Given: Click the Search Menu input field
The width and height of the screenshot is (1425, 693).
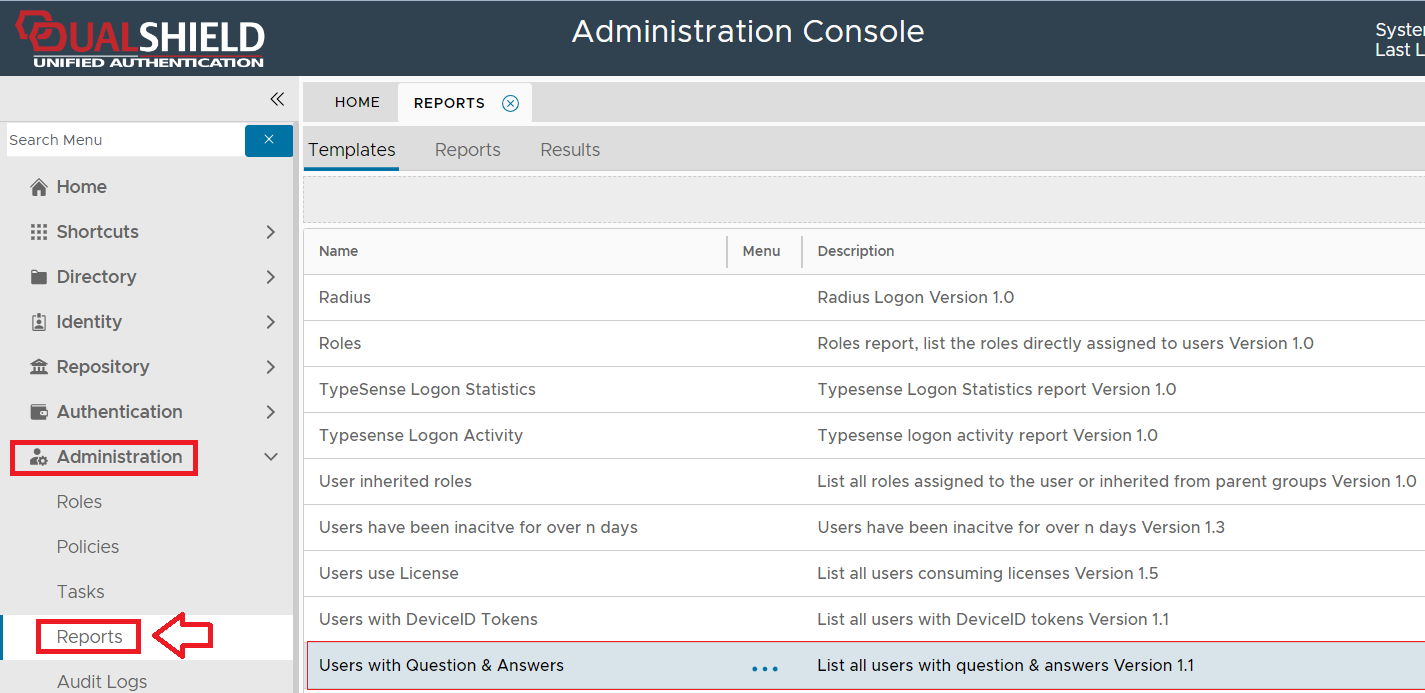Looking at the screenshot, I should 124,140.
